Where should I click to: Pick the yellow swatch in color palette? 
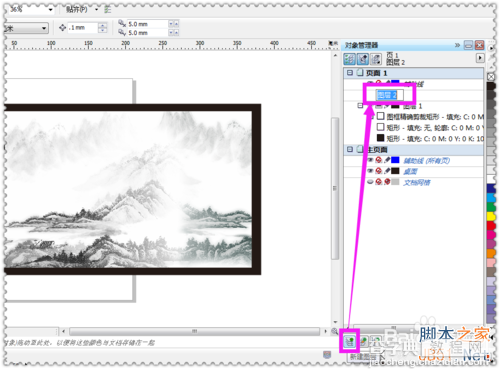coord(491,217)
